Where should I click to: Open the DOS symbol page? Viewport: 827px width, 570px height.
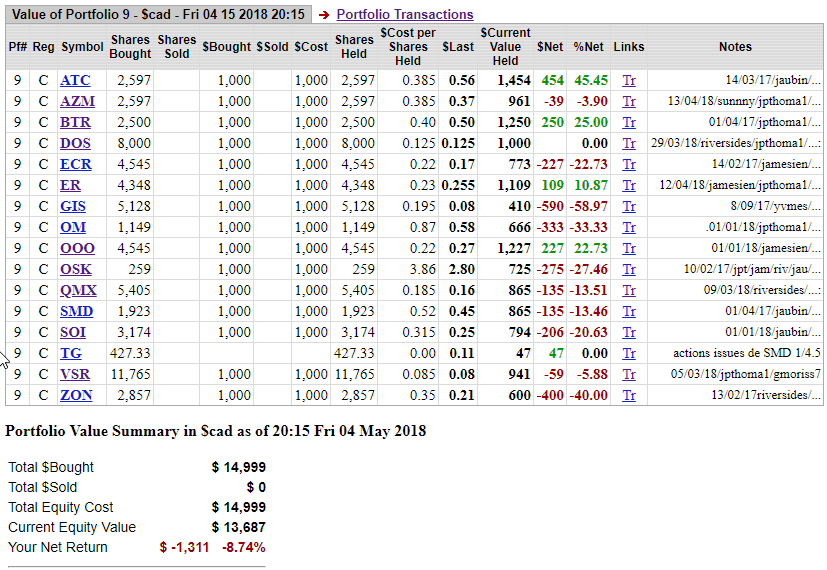coord(76,143)
